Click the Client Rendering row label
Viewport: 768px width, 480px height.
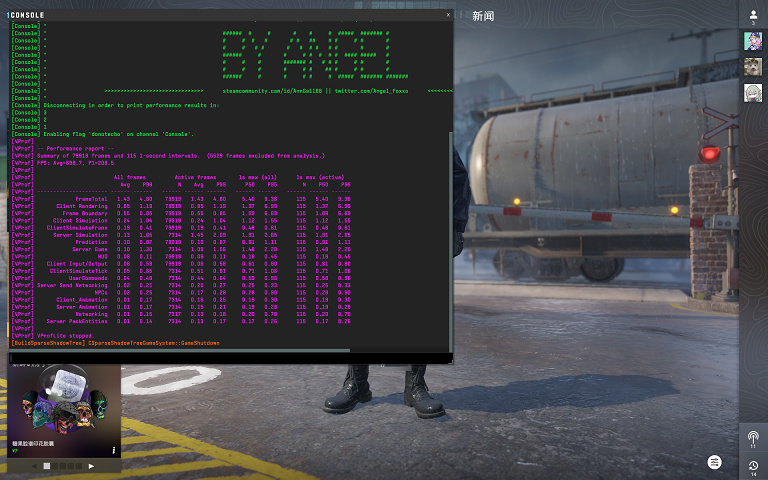point(82,206)
